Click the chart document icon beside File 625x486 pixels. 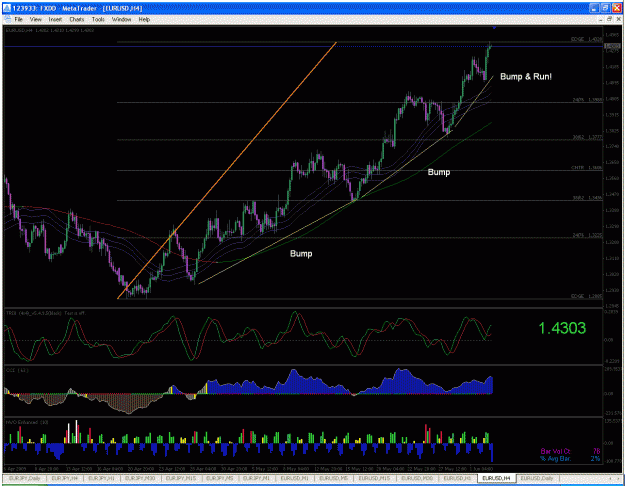(7, 19)
